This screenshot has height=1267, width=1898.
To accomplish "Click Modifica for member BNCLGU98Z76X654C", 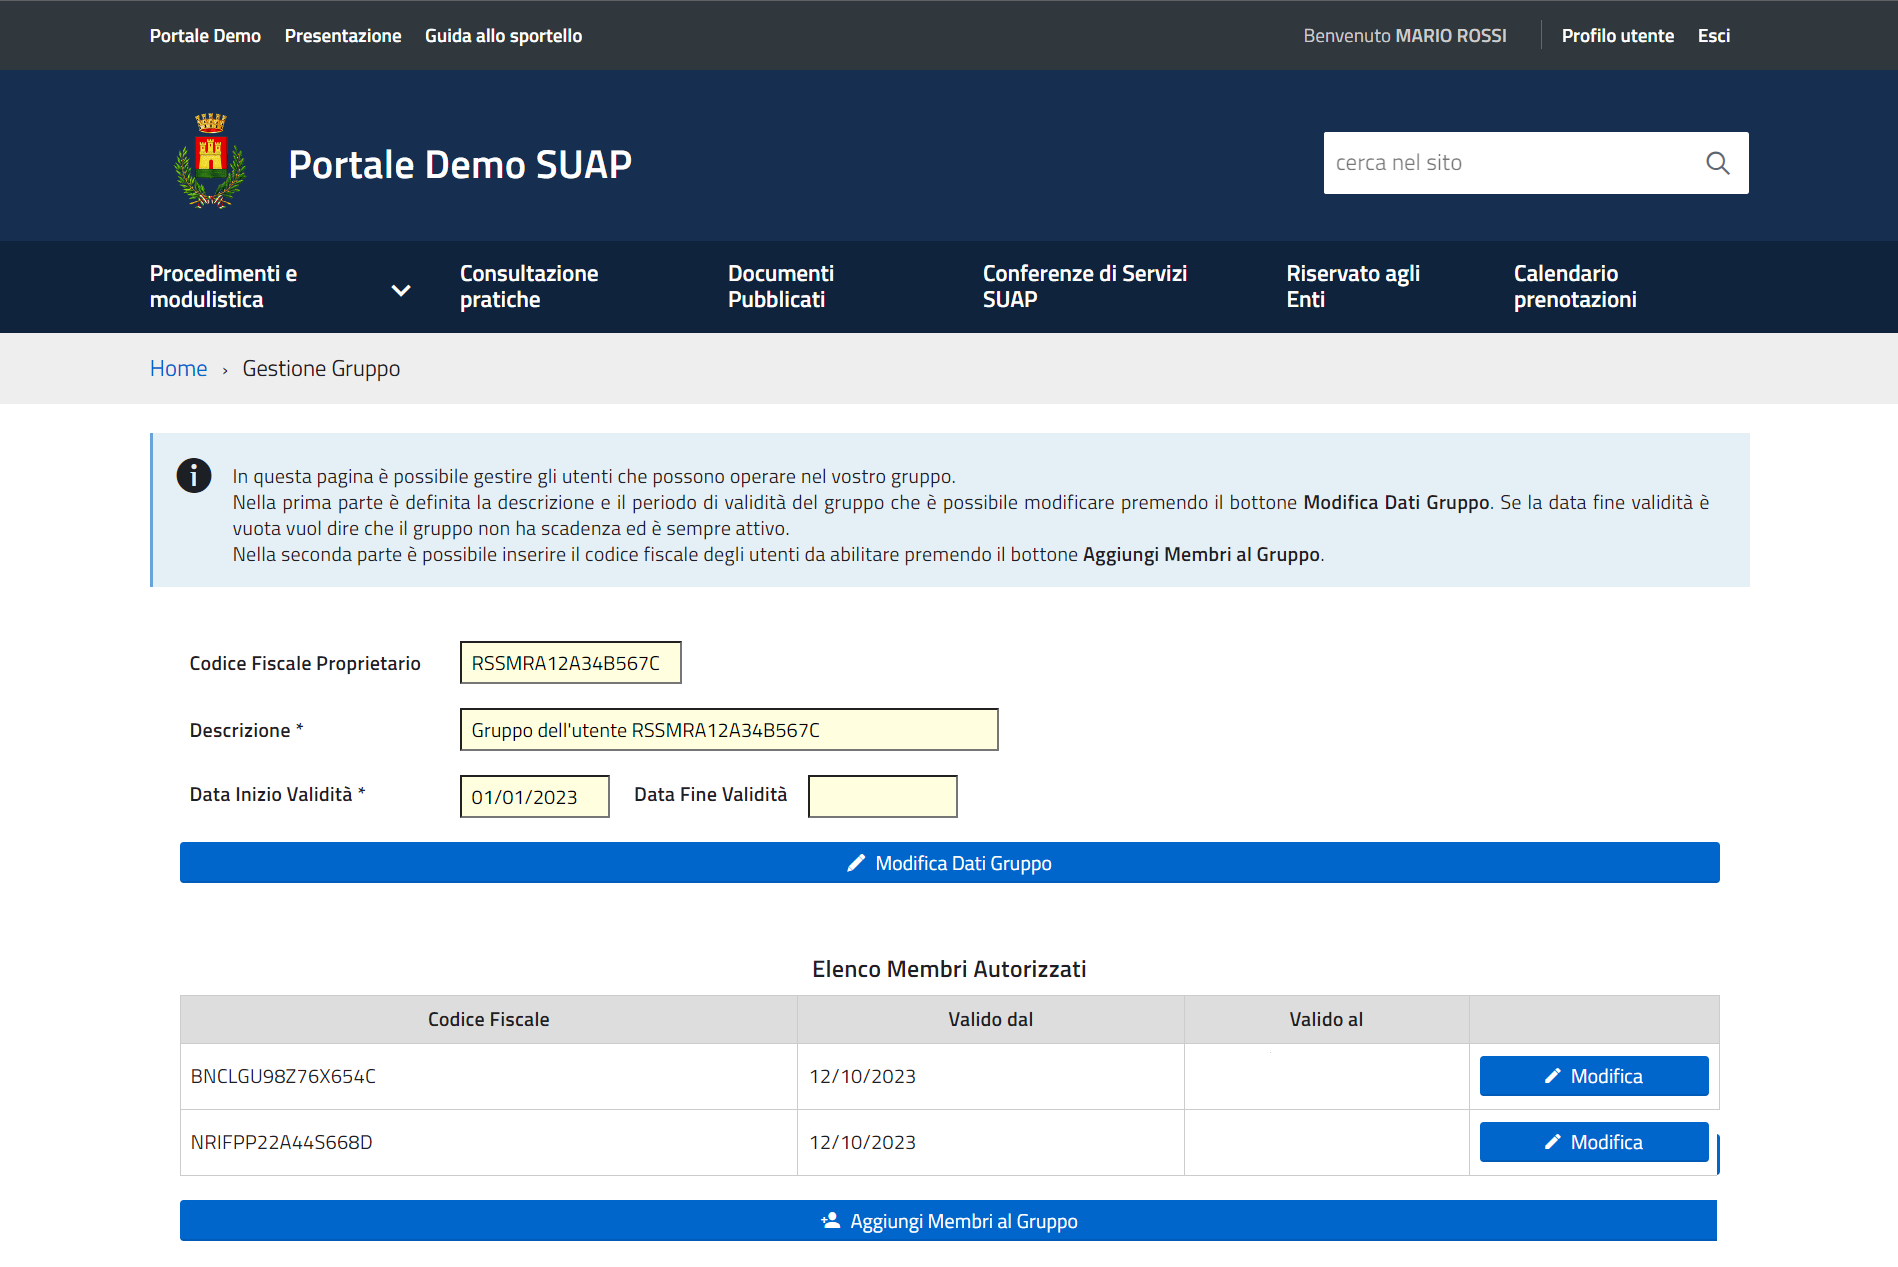I will click(1593, 1076).
